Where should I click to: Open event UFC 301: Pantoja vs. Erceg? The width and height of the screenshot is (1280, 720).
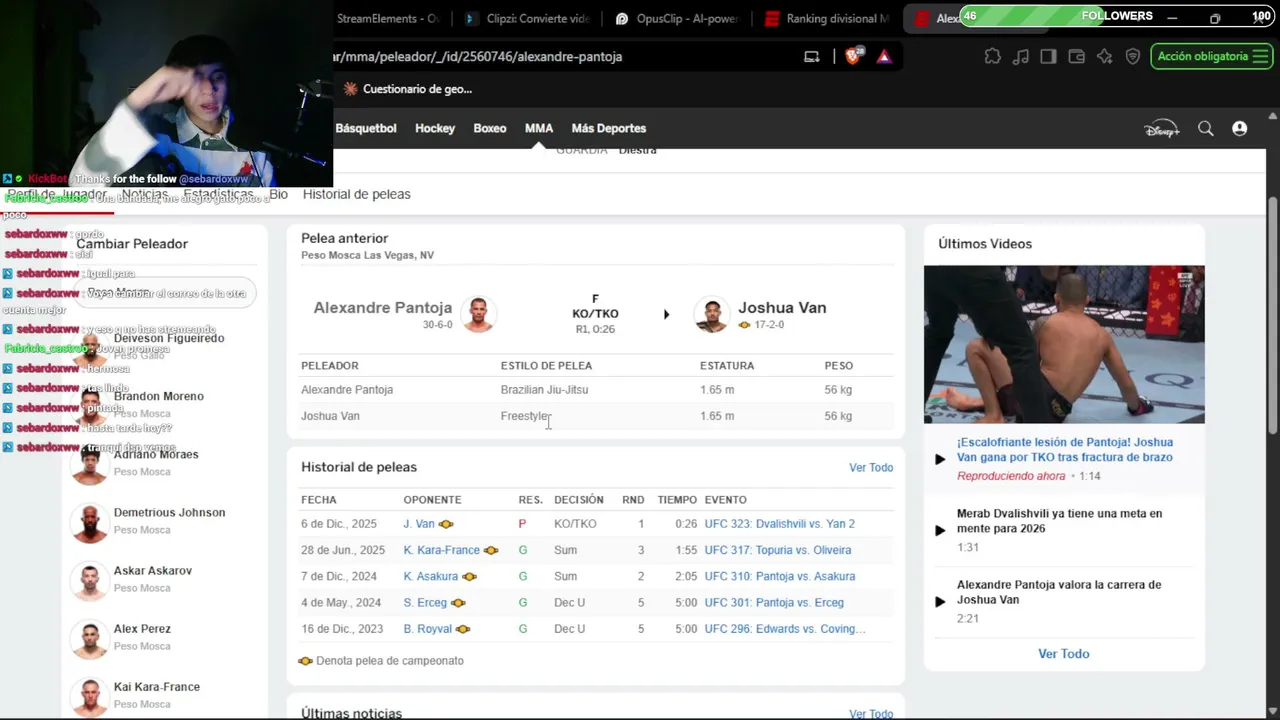(774, 602)
